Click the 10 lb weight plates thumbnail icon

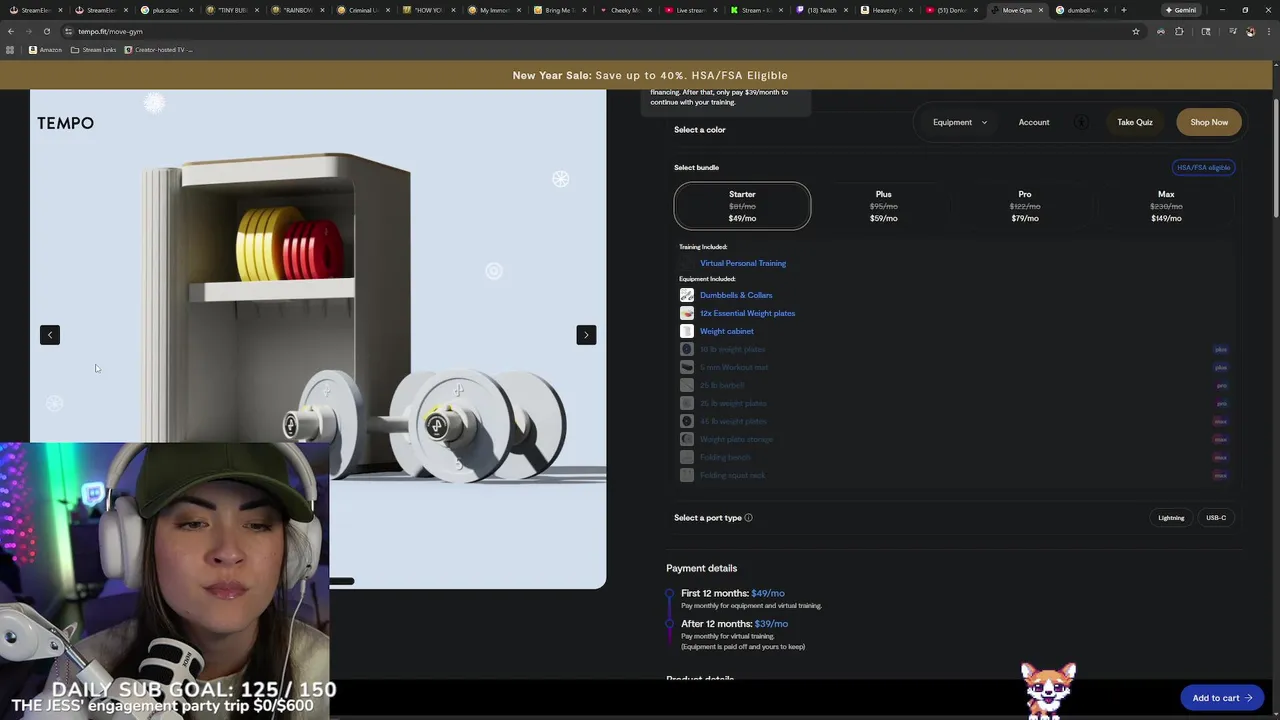tap(687, 349)
